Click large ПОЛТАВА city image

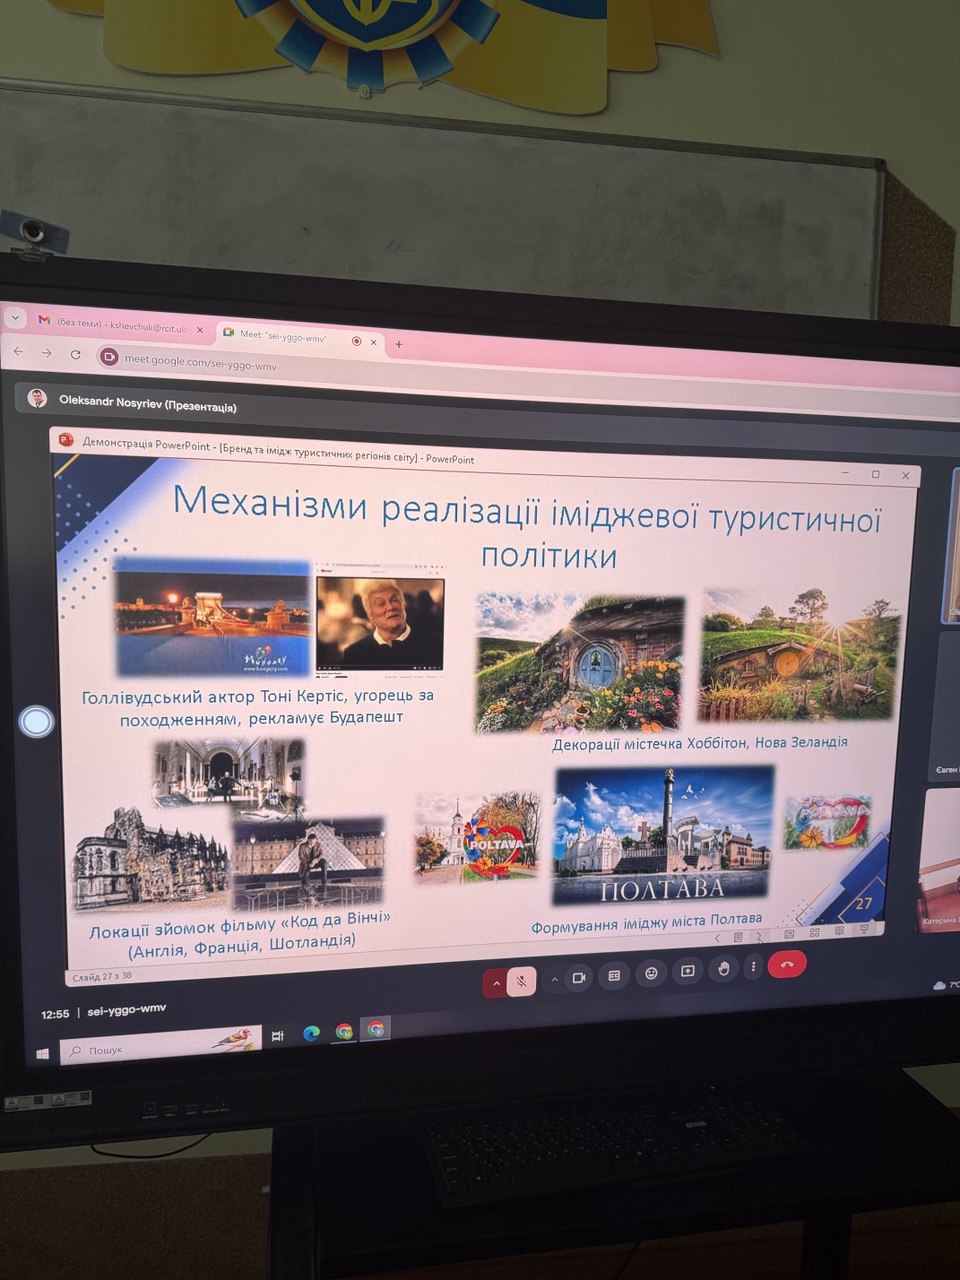[x=663, y=836]
